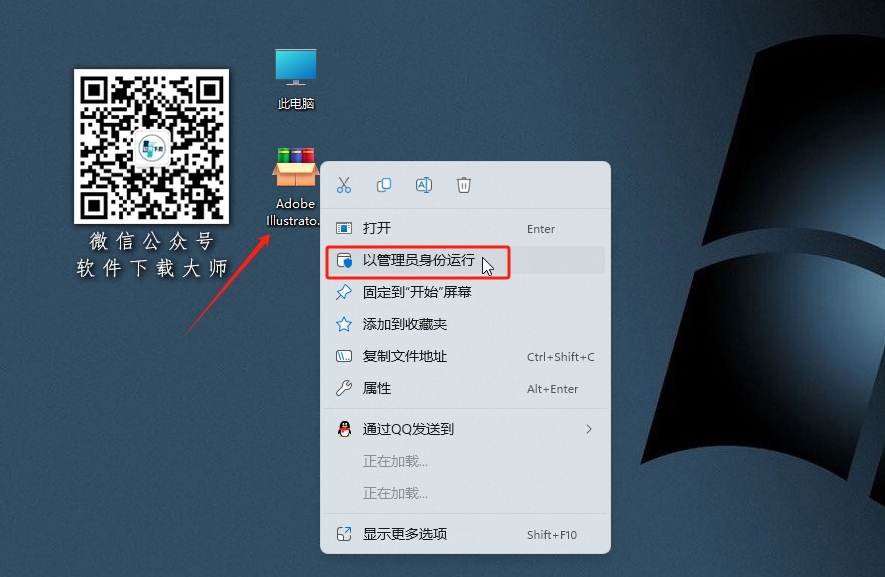Image resolution: width=885 pixels, height=577 pixels.
Task: Click the shield icon beside 以管理员身份运行
Action: [x=344, y=260]
